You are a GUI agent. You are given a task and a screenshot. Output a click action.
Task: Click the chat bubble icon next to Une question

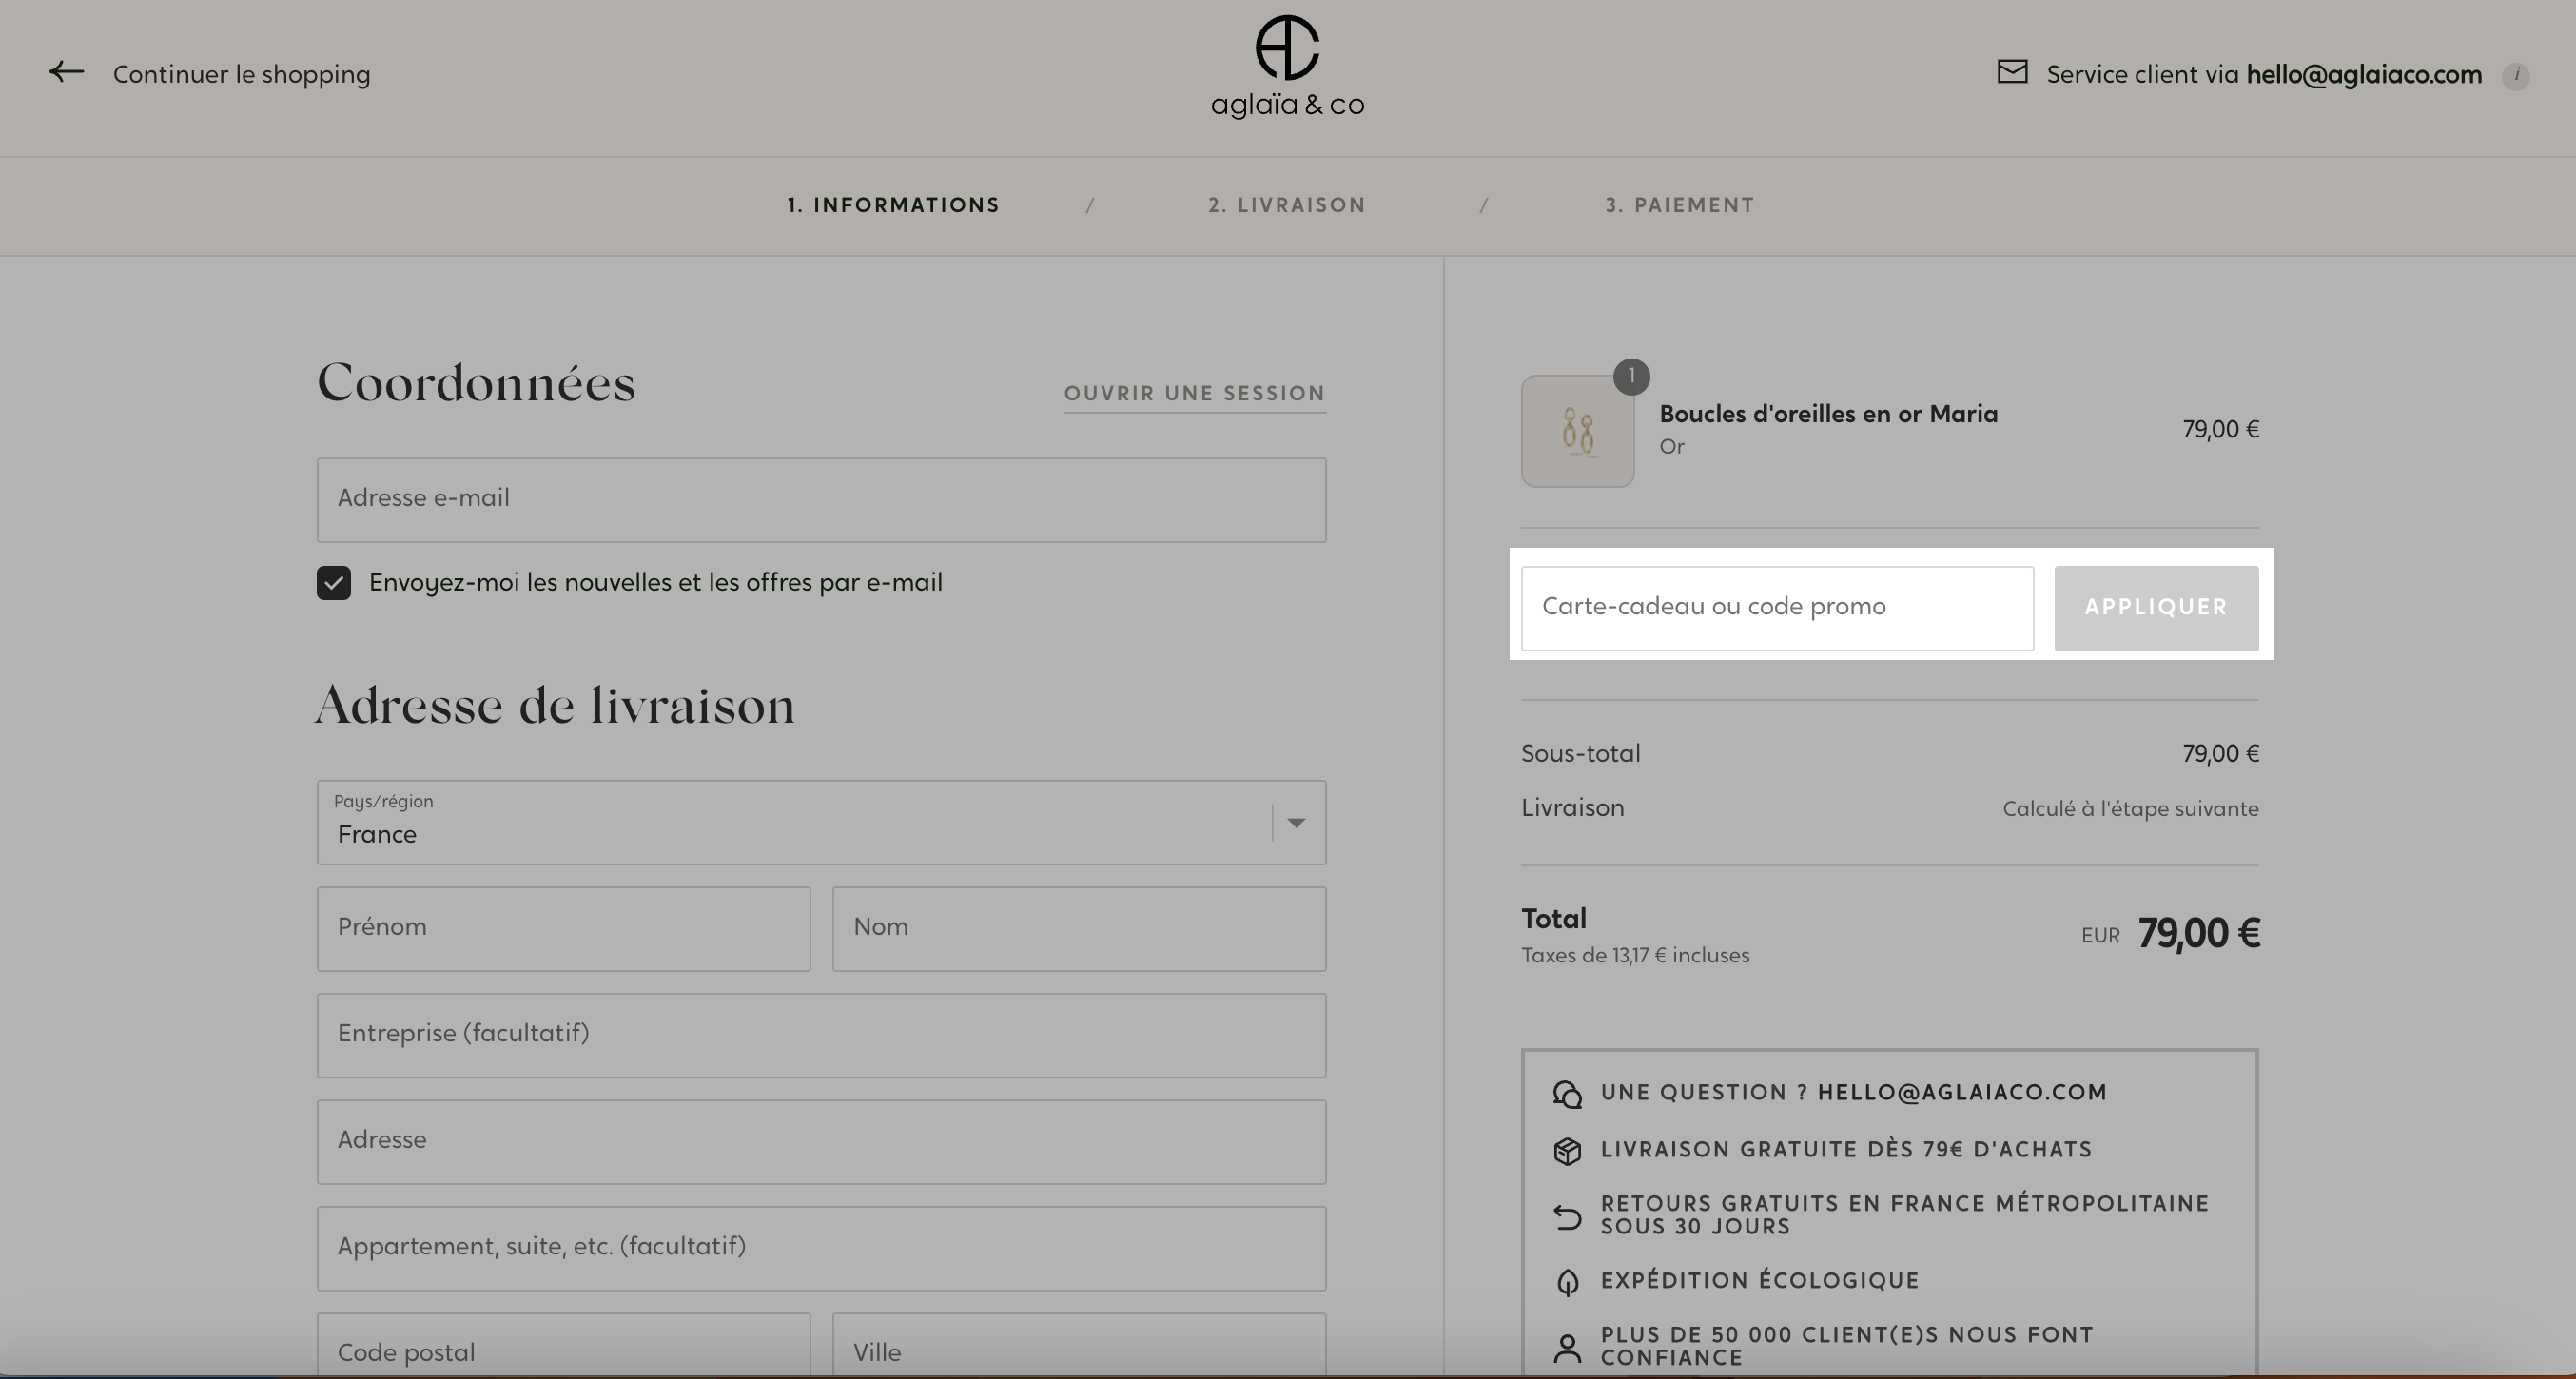click(1567, 1094)
